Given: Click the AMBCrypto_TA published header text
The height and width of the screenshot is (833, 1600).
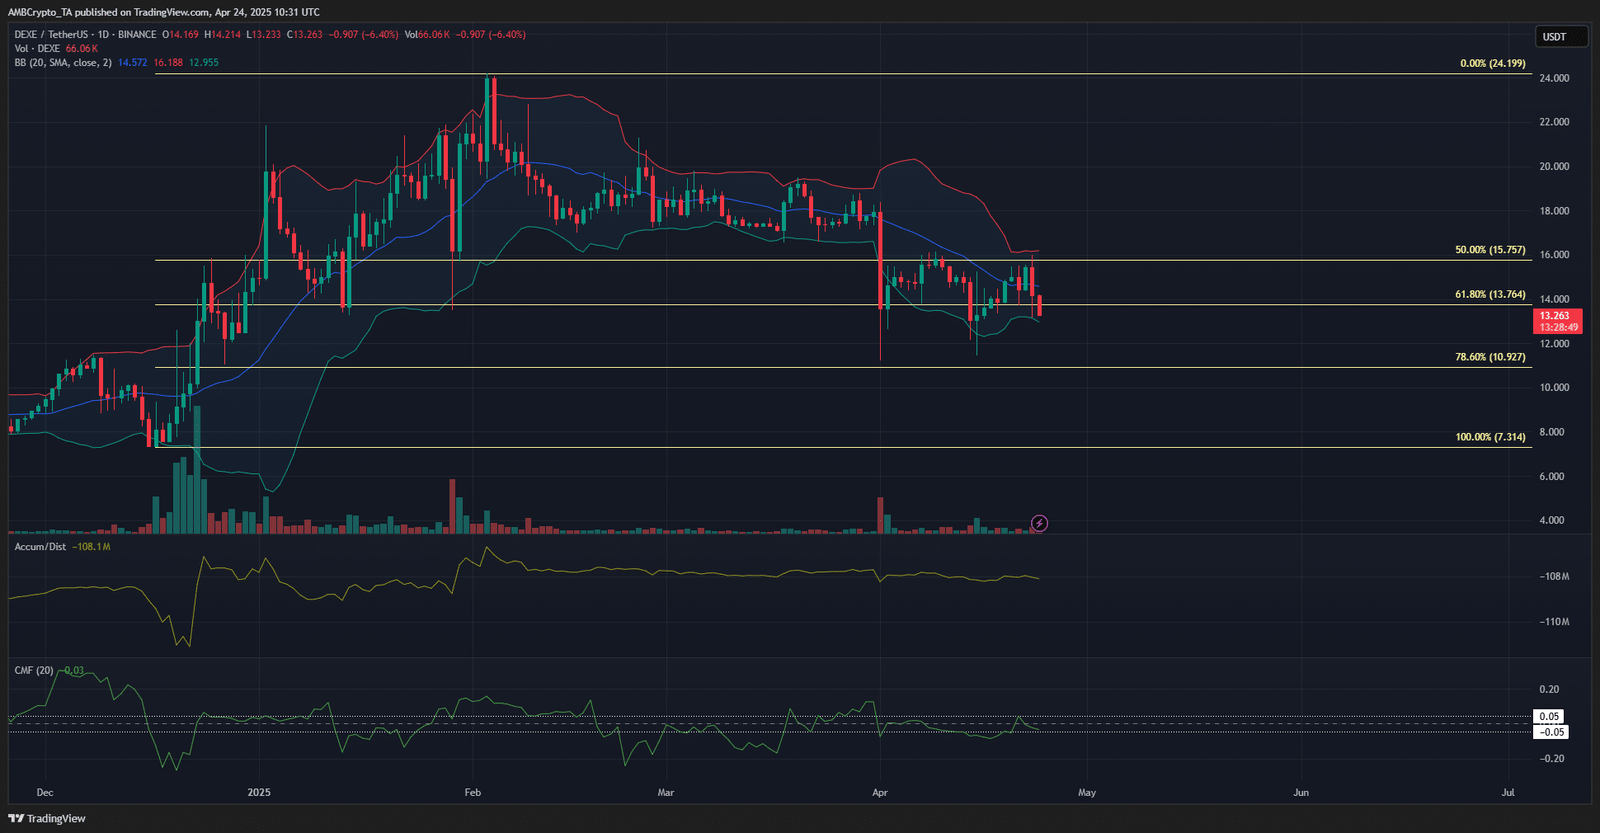Looking at the screenshot, I should pos(164,12).
